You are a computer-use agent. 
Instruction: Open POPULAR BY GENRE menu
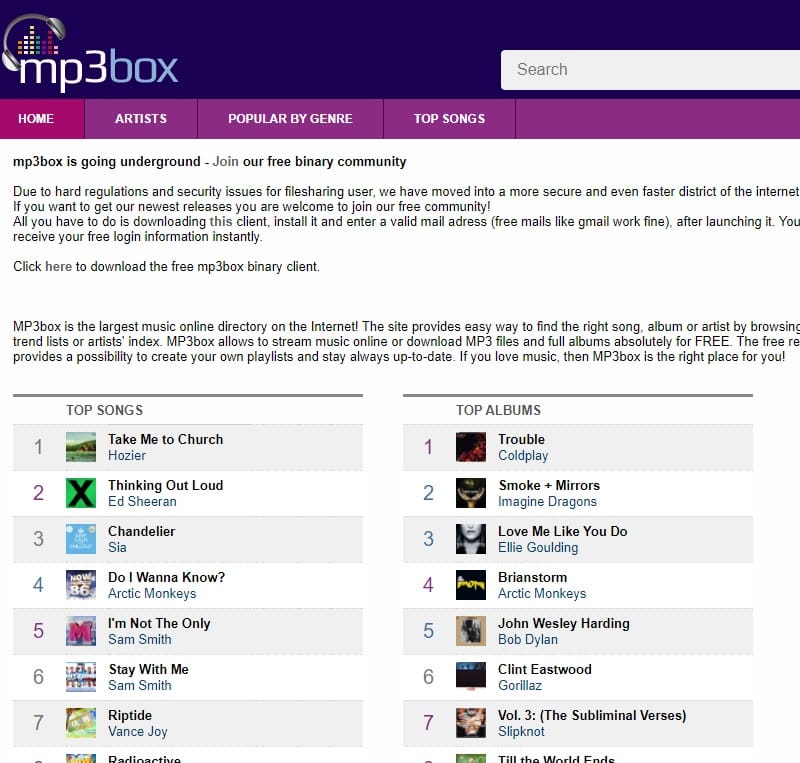pos(290,118)
